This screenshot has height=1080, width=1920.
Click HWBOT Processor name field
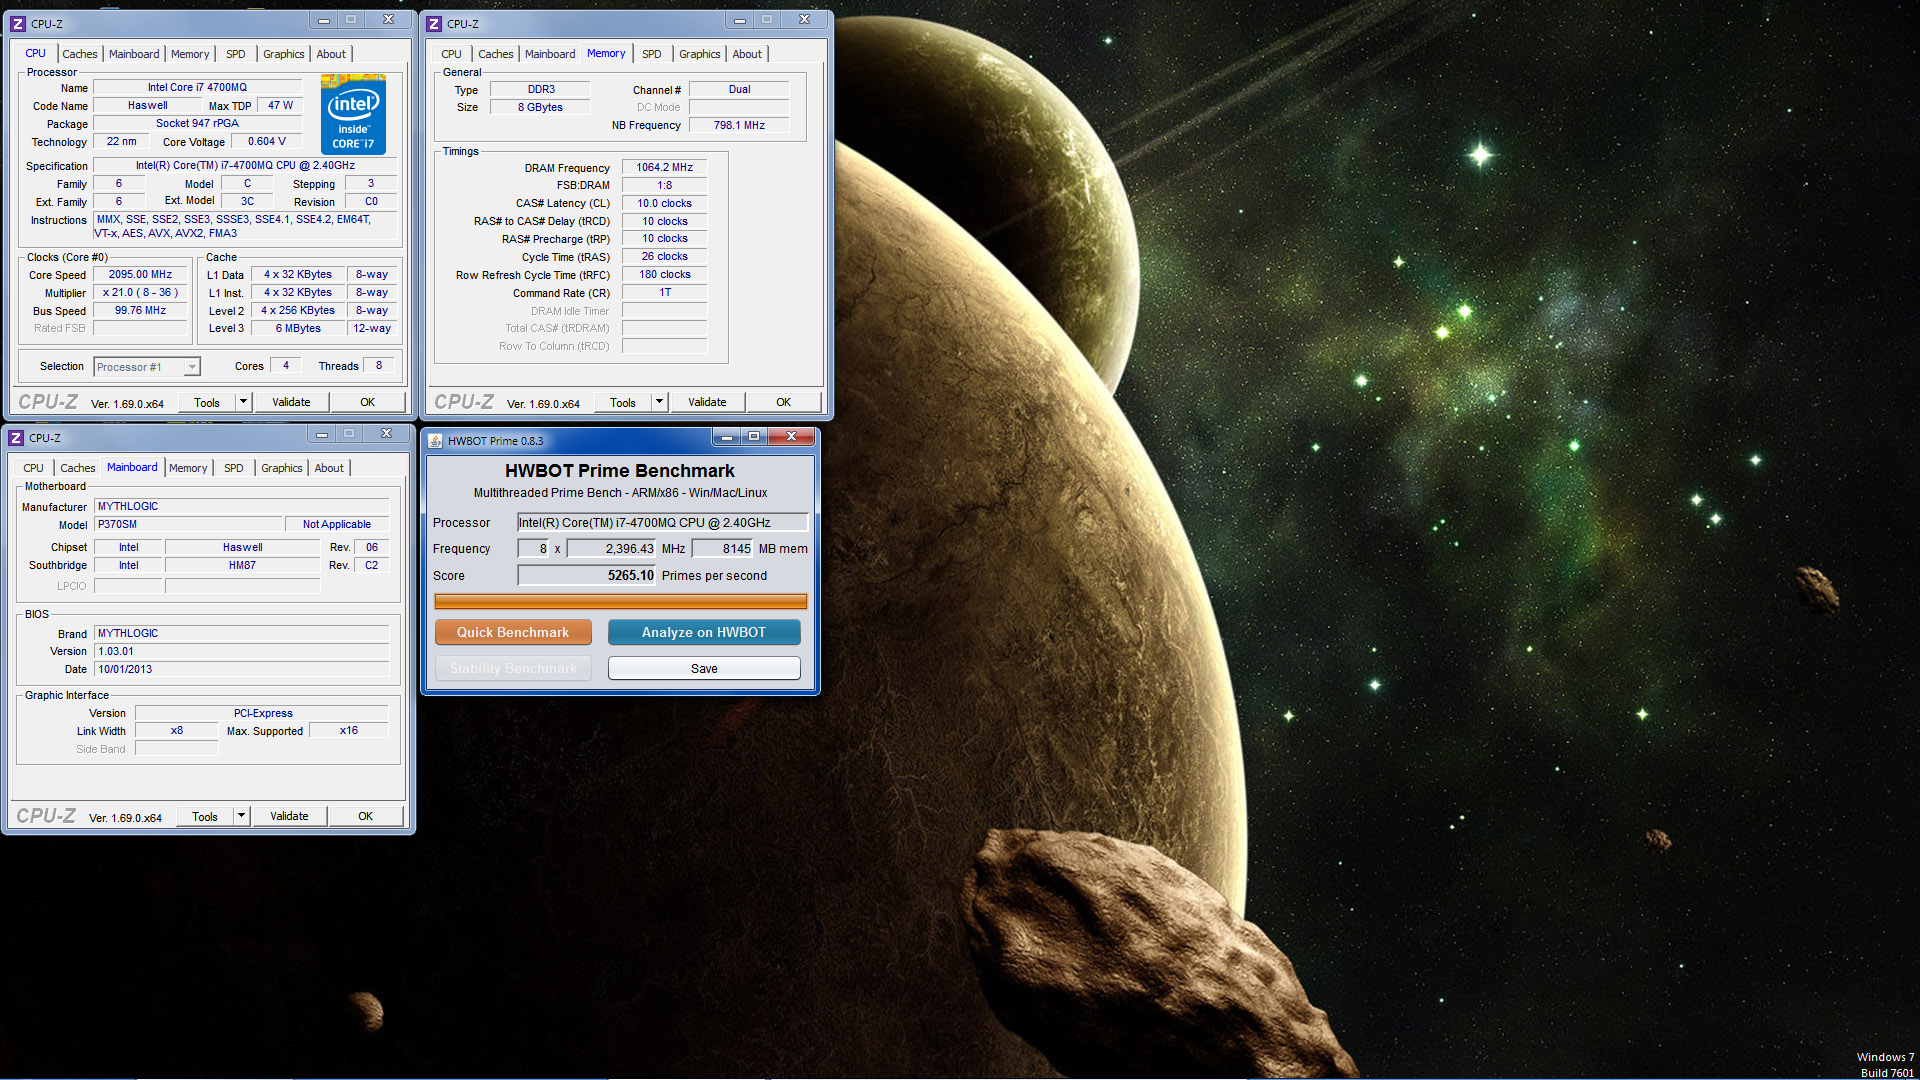(662, 522)
